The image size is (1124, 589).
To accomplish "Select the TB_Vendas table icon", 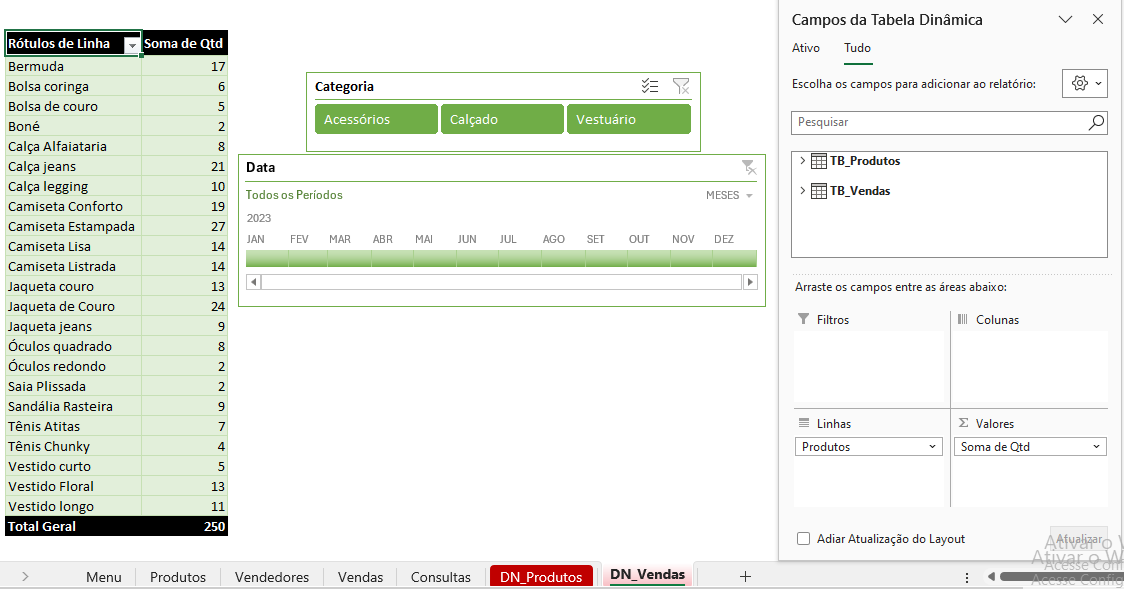I will point(819,191).
